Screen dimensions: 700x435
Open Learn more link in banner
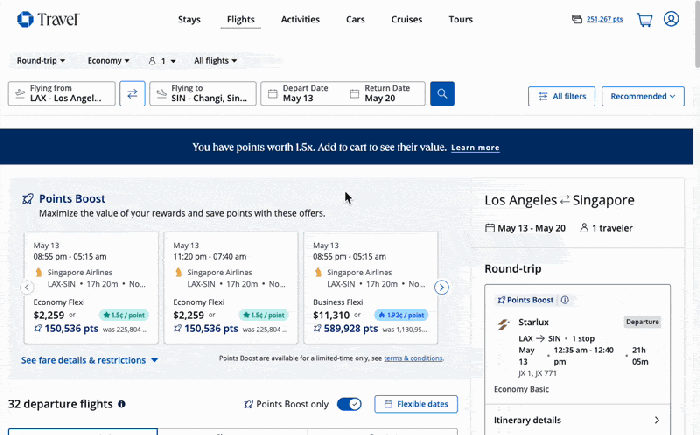click(475, 148)
